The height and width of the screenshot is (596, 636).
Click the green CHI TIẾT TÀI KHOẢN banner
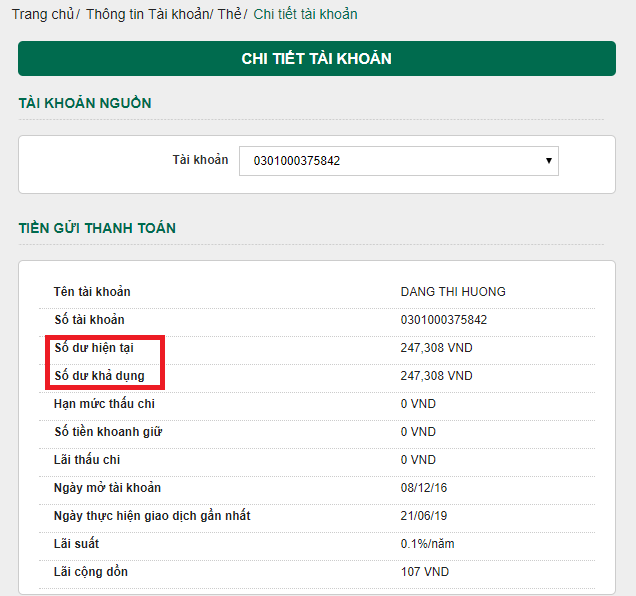point(316,59)
